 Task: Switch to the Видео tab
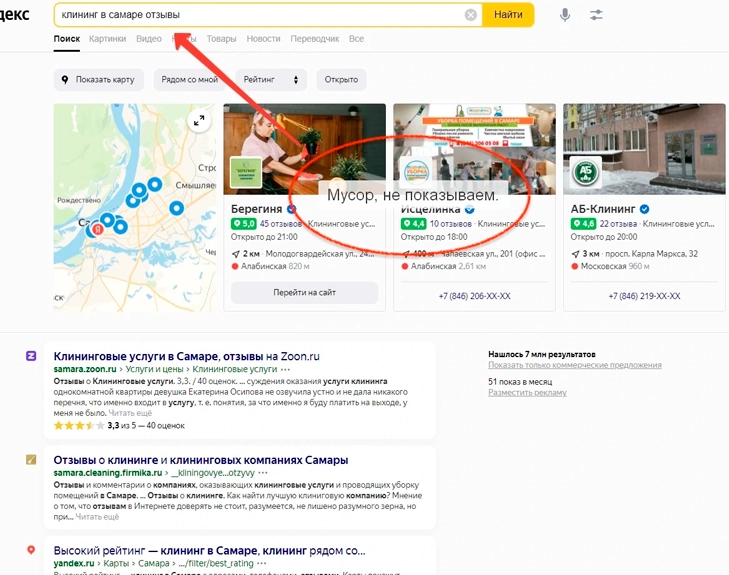click(149, 39)
